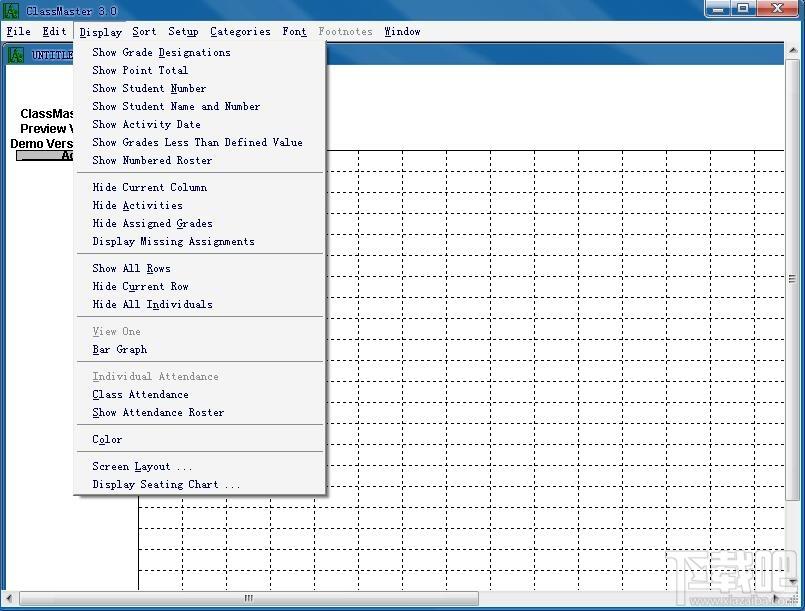
Task: Maximize the ClassMaster window
Action: 743,9
